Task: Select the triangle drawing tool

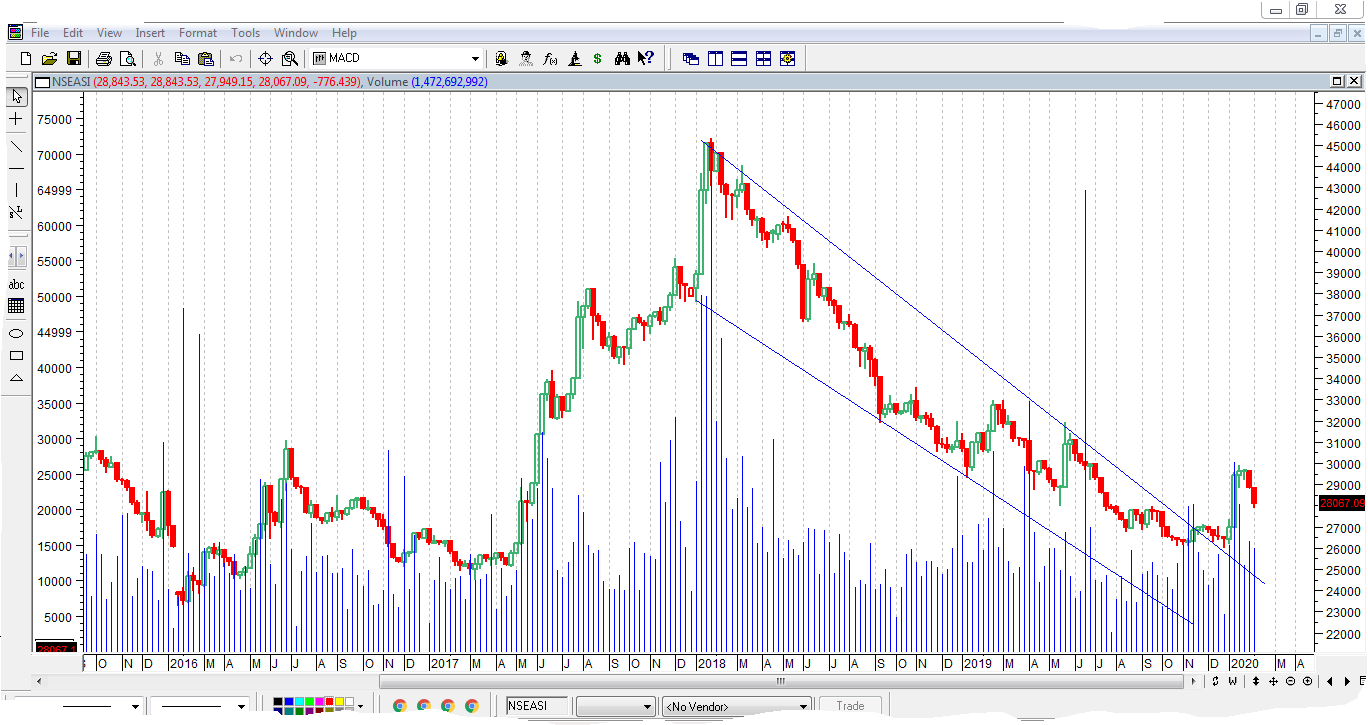Action: 16,378
